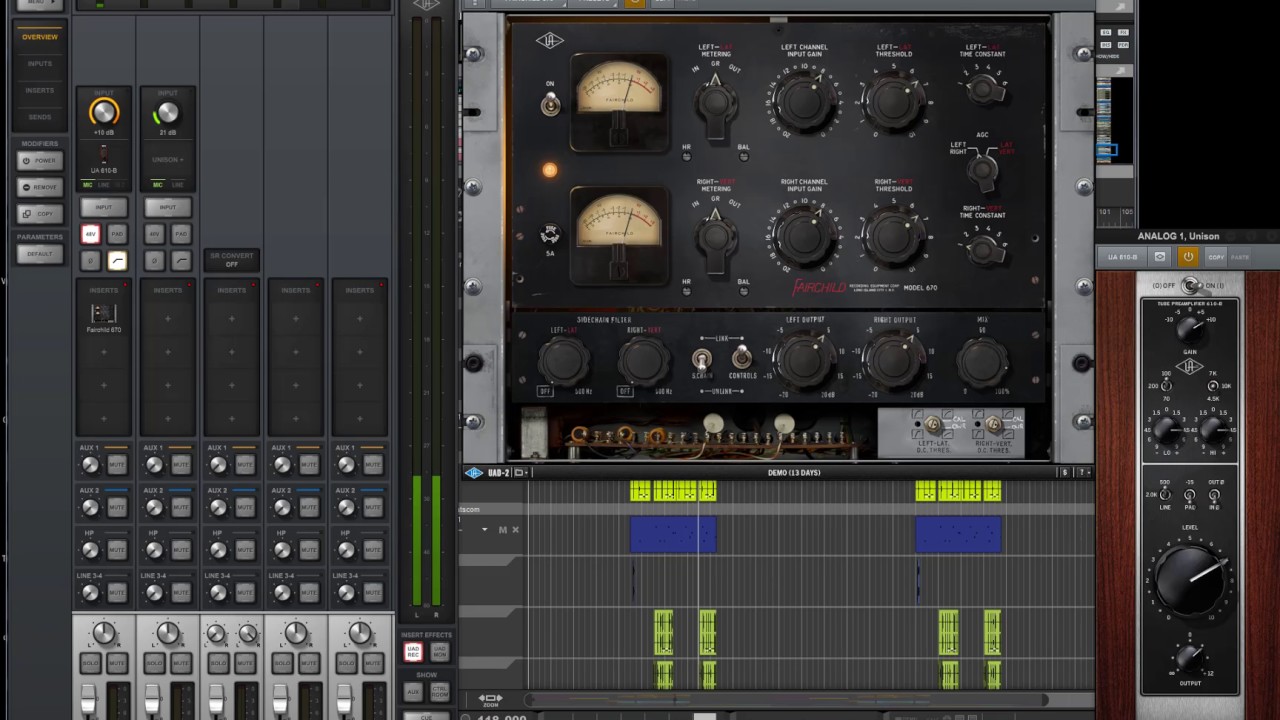Click the first yellow clip on the top track
Viewport: 1280px width, 720px height.
[640, 490]
